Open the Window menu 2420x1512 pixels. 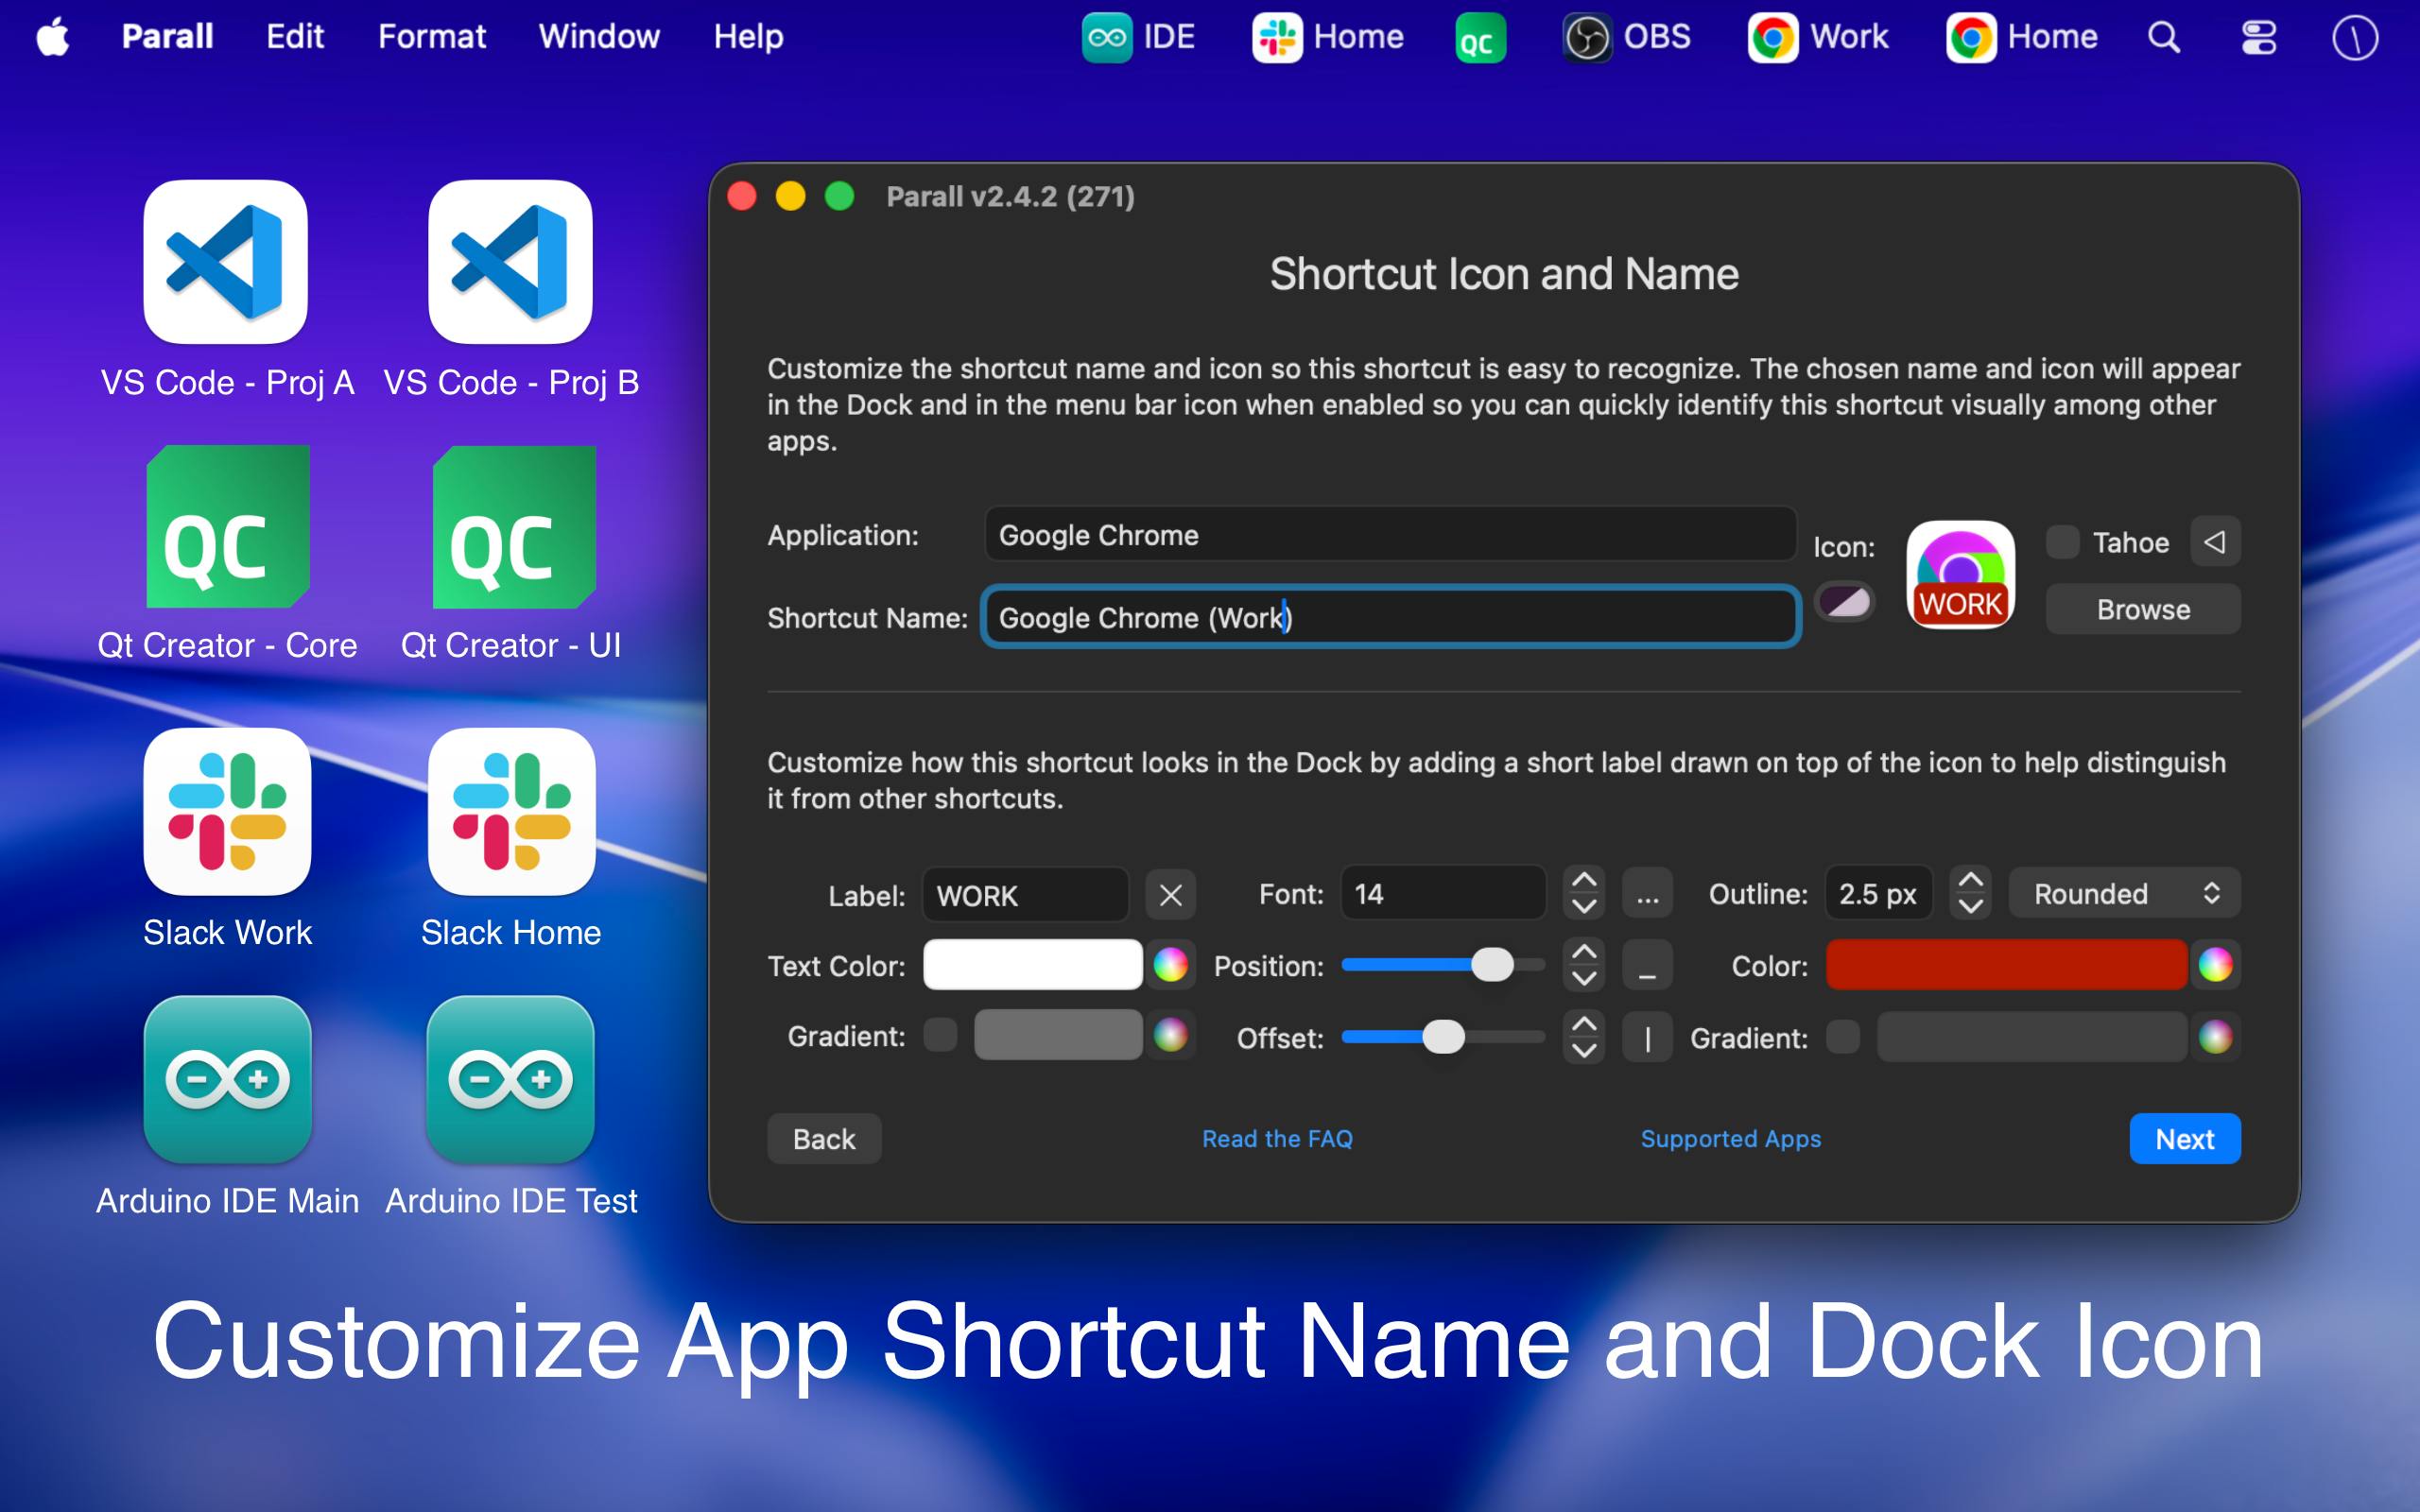click(599, 37)
